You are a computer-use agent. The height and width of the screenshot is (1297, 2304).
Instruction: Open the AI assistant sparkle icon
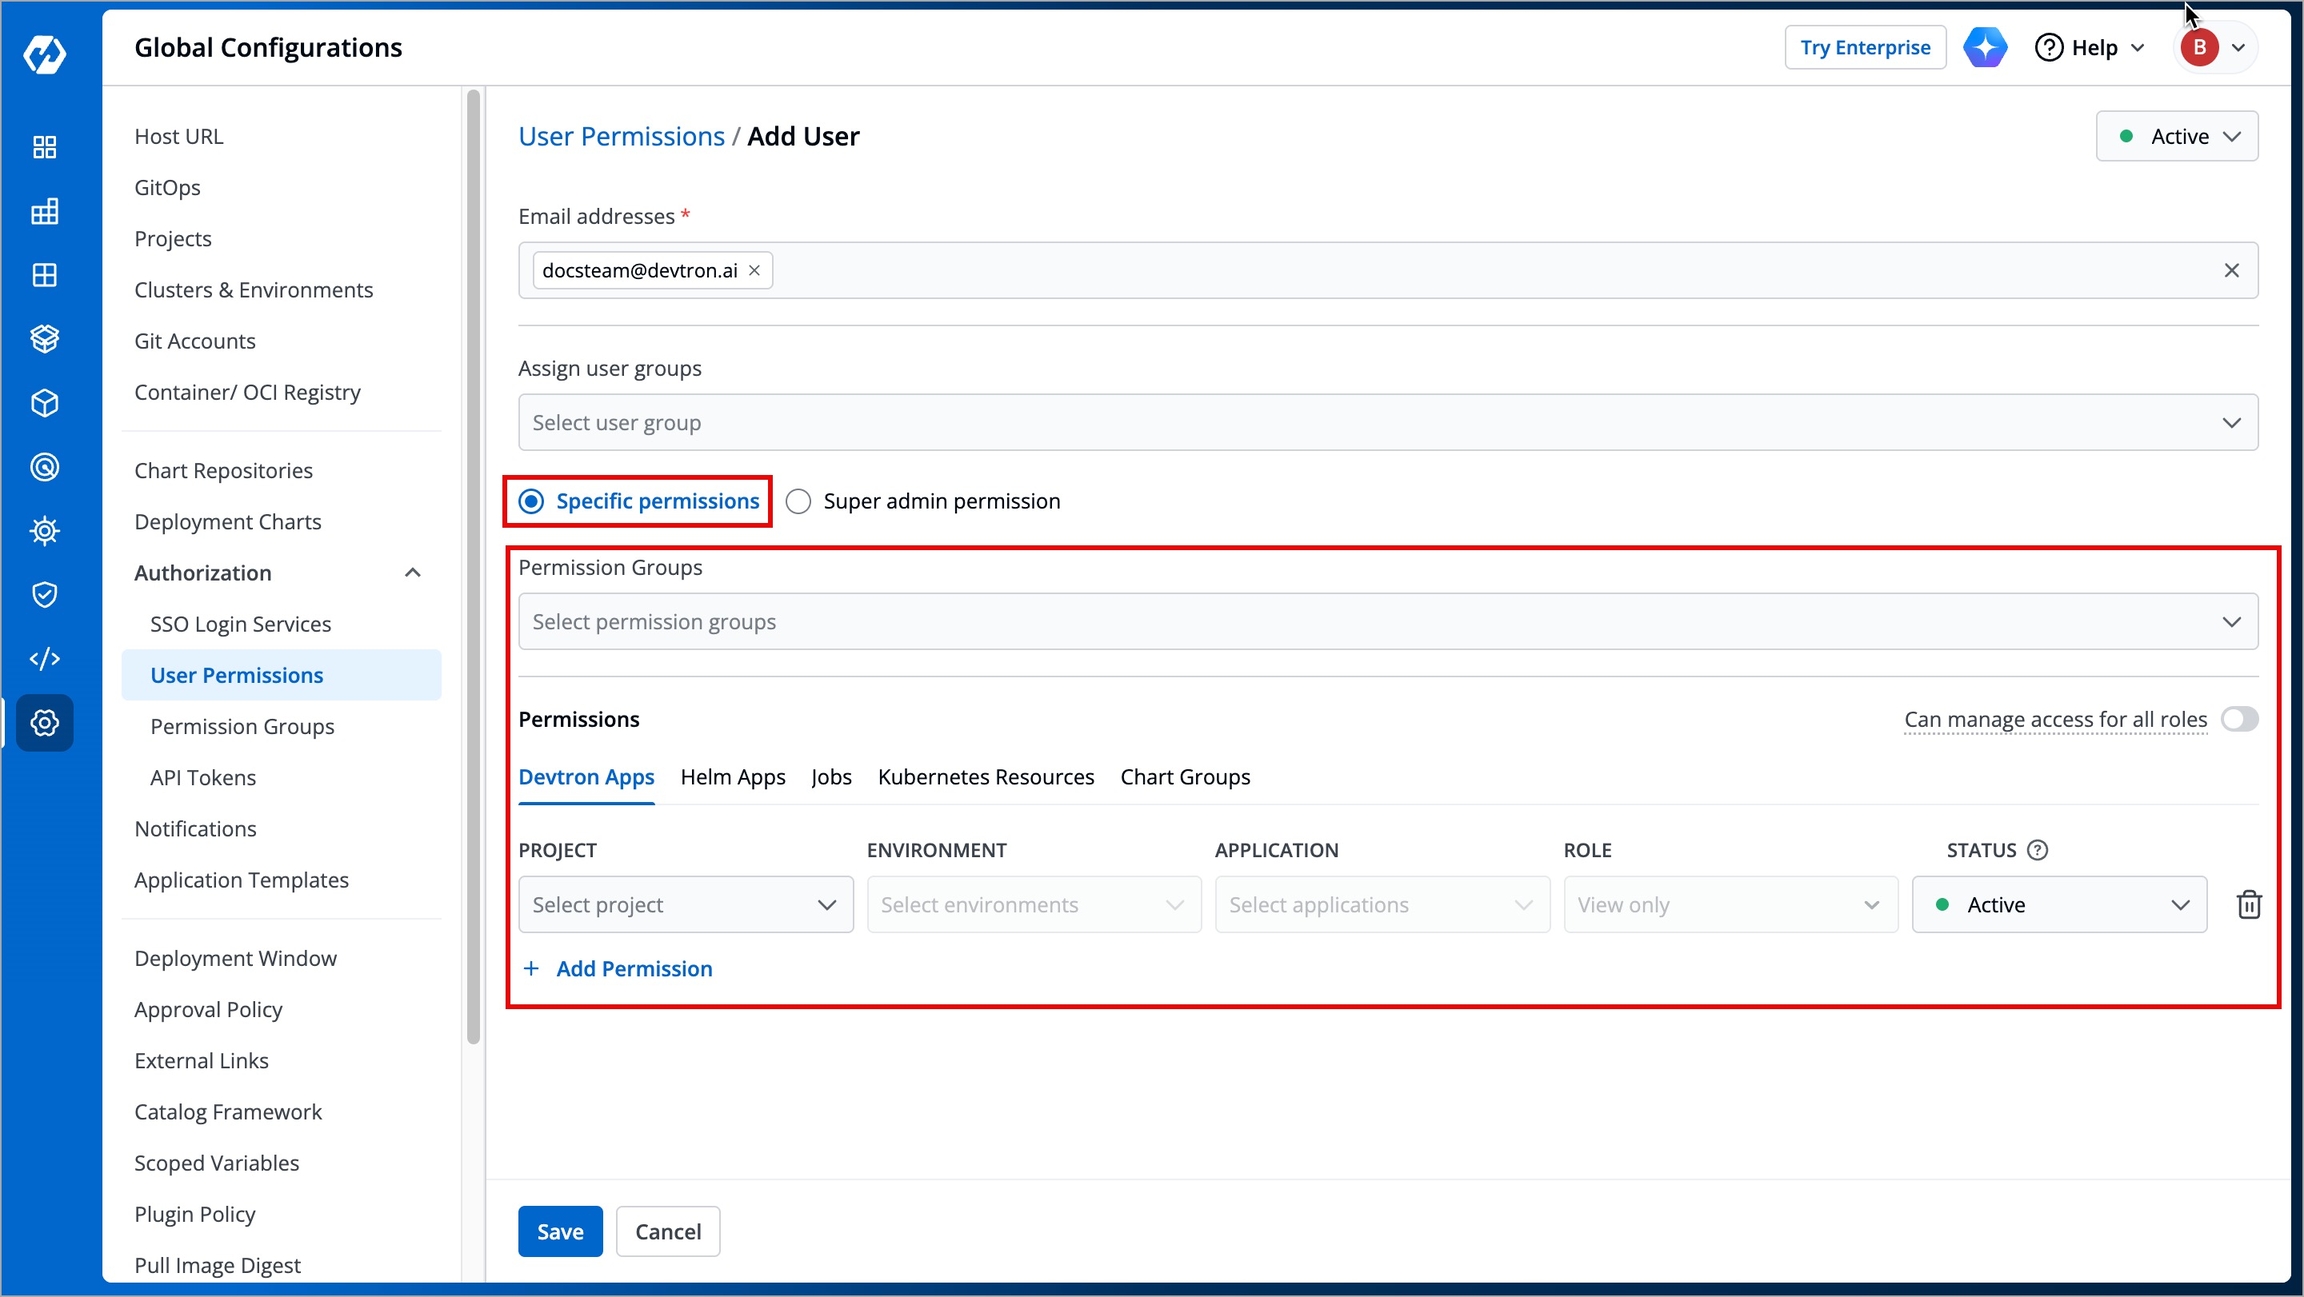[x=1985, y=47]
